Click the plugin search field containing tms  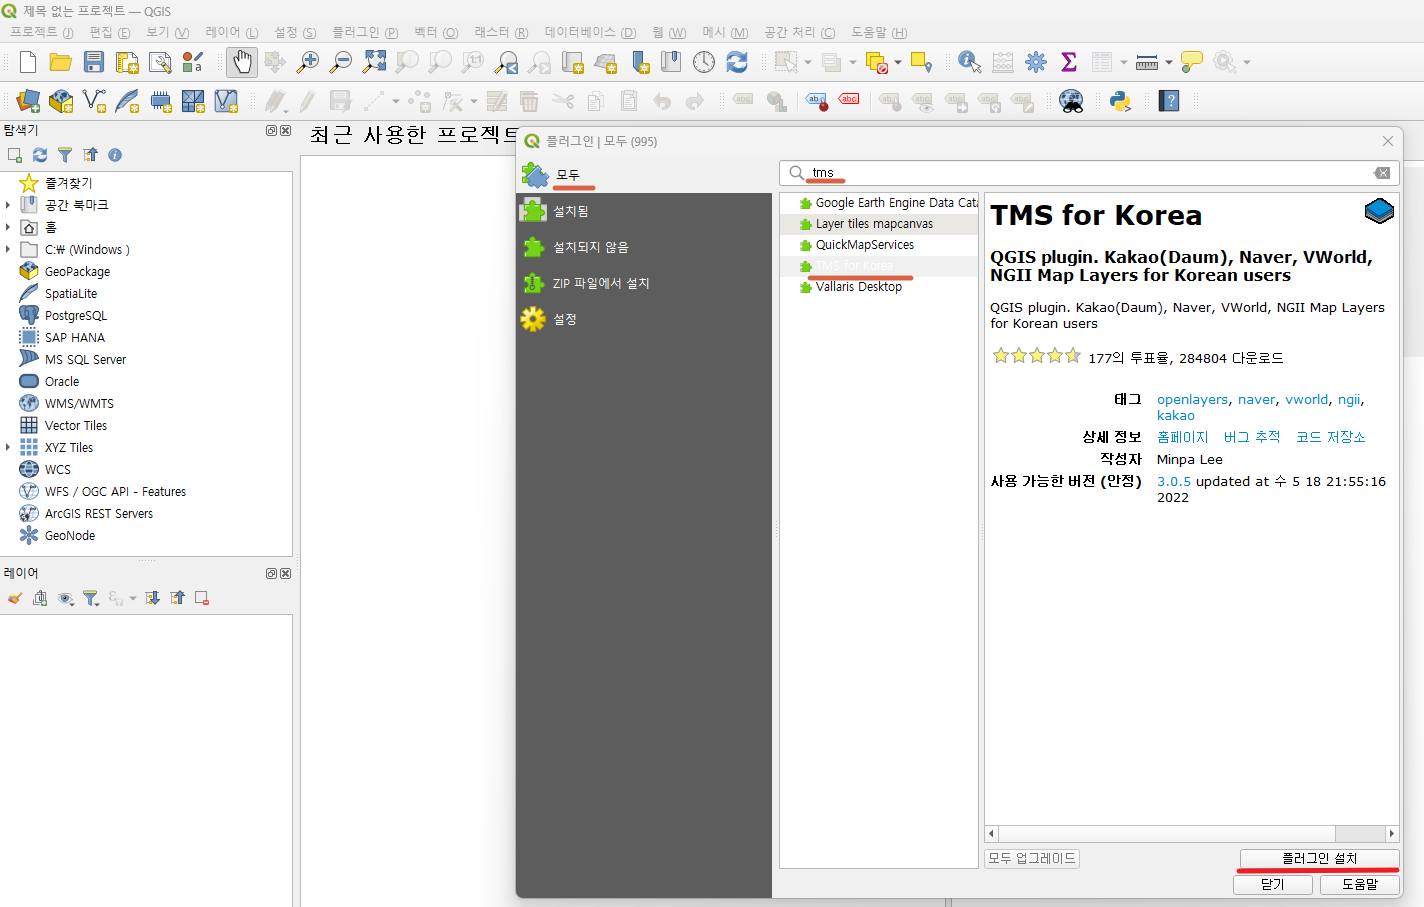1089,173
